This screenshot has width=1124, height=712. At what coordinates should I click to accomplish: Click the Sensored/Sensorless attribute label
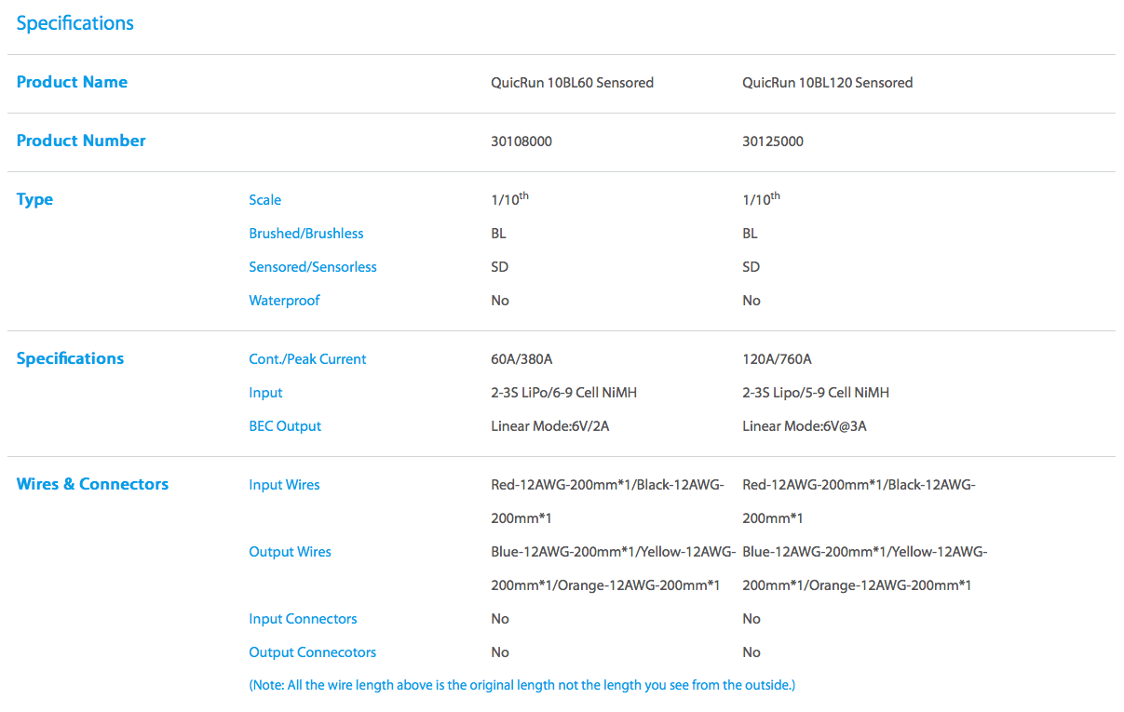[313, 267]
